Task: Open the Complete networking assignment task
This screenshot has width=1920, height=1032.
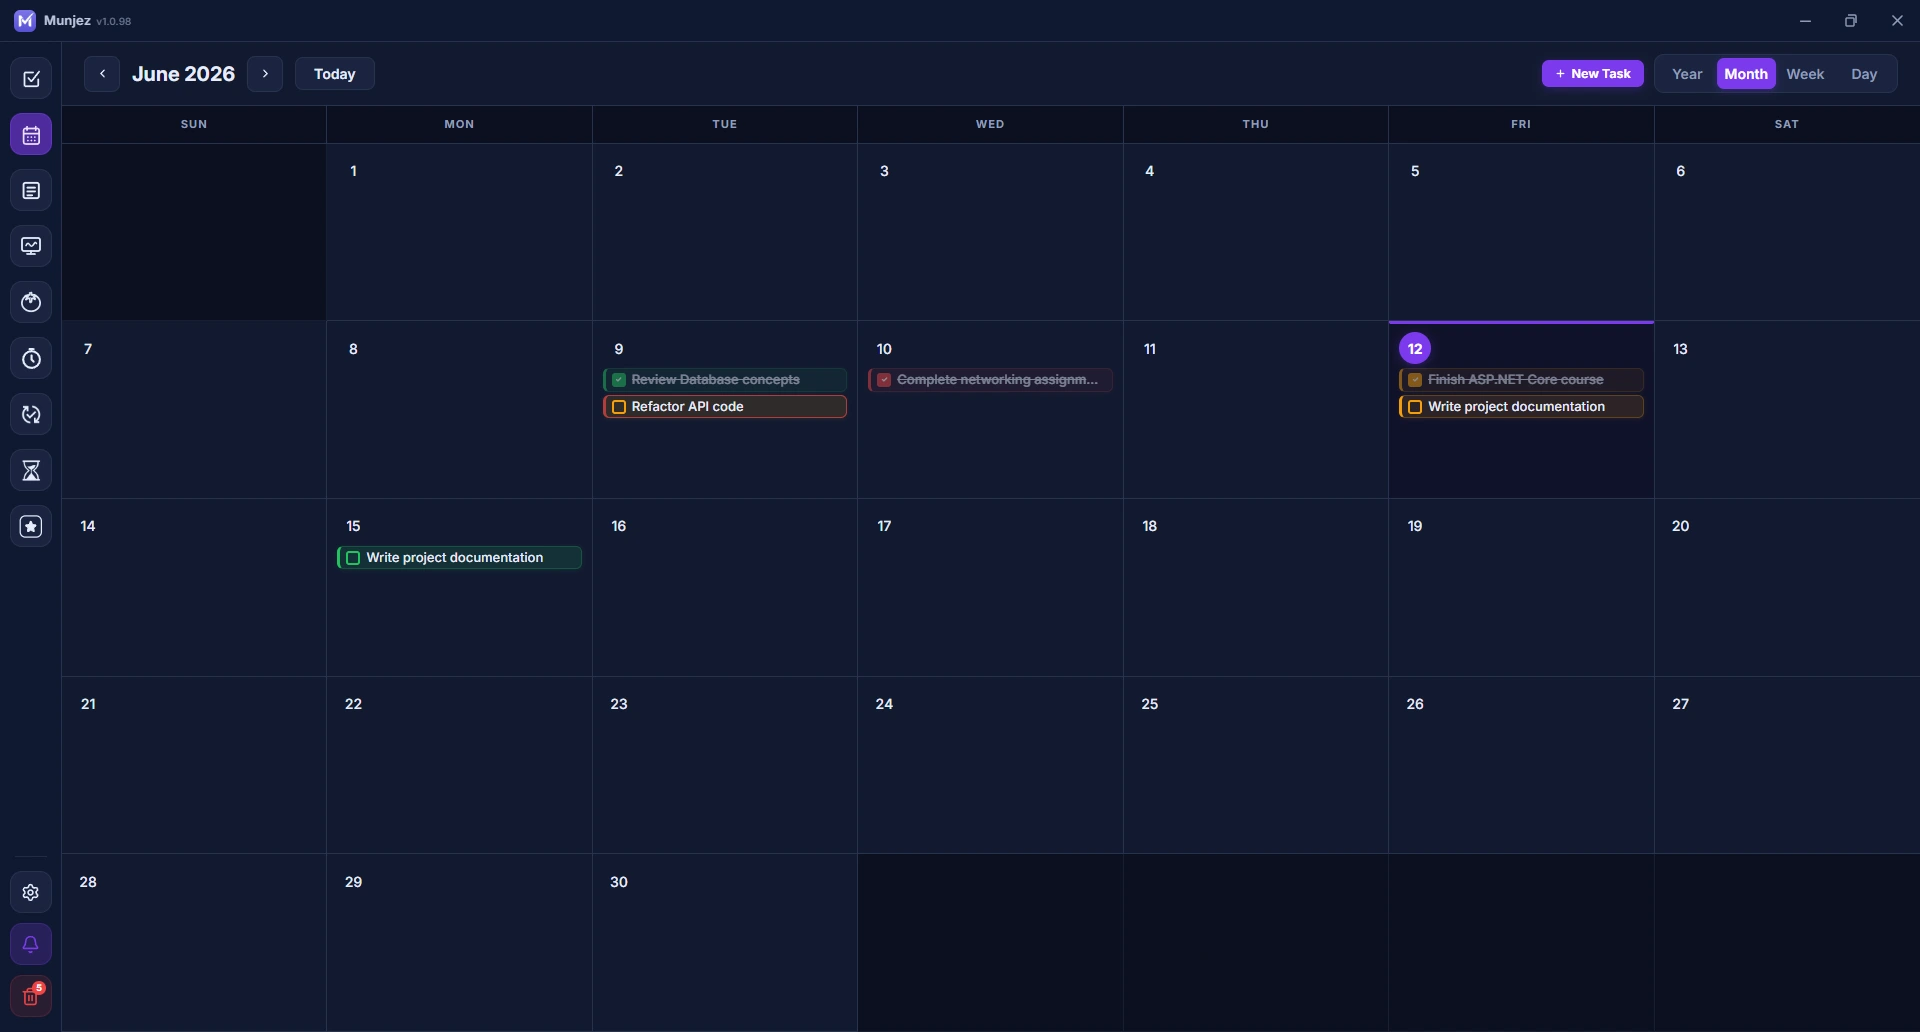Action: pyautogui.click(x=990, y=380)
